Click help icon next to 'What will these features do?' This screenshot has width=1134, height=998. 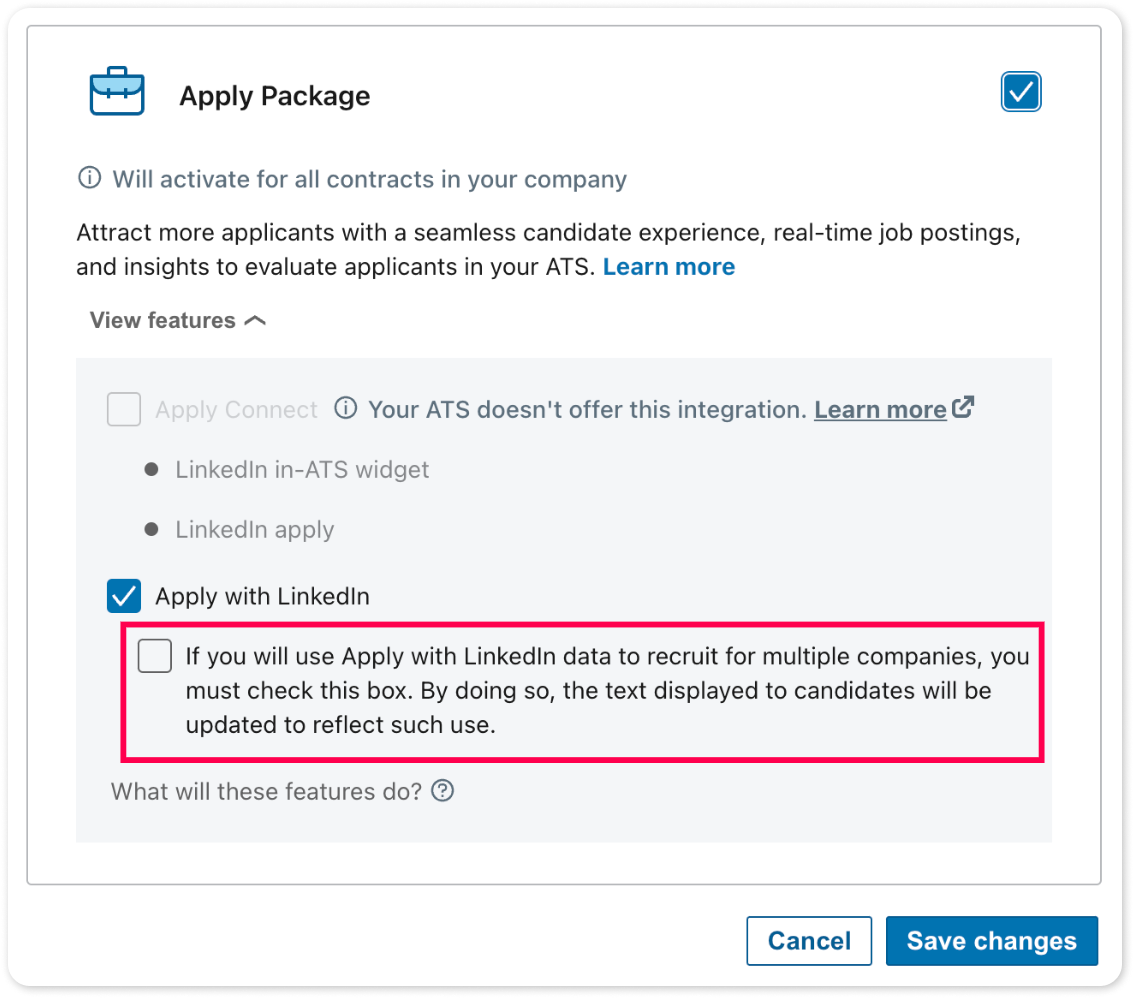coord(443,790)
